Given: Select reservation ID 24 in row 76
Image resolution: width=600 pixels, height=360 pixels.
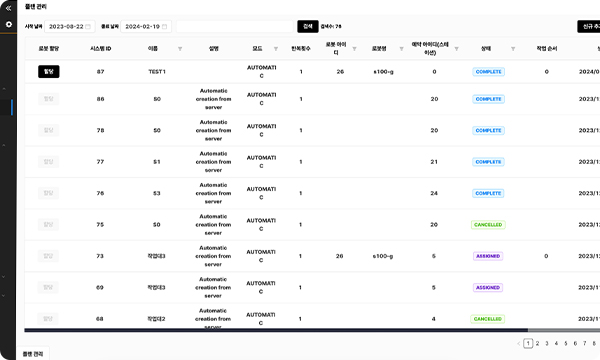Looking at the screenshot, I should [x=434, y=193].
